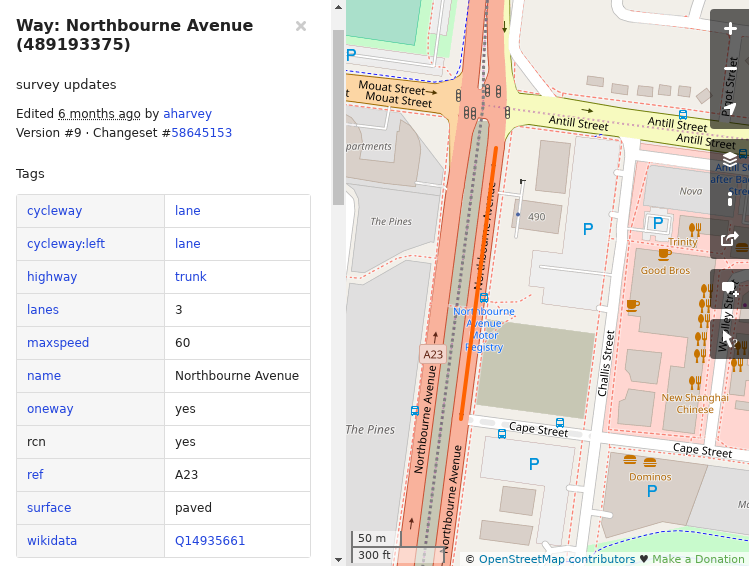Open wikidata item Q14935661
Image resolution: width=749 pixels, height=566 pixels.
pos(210,541)
